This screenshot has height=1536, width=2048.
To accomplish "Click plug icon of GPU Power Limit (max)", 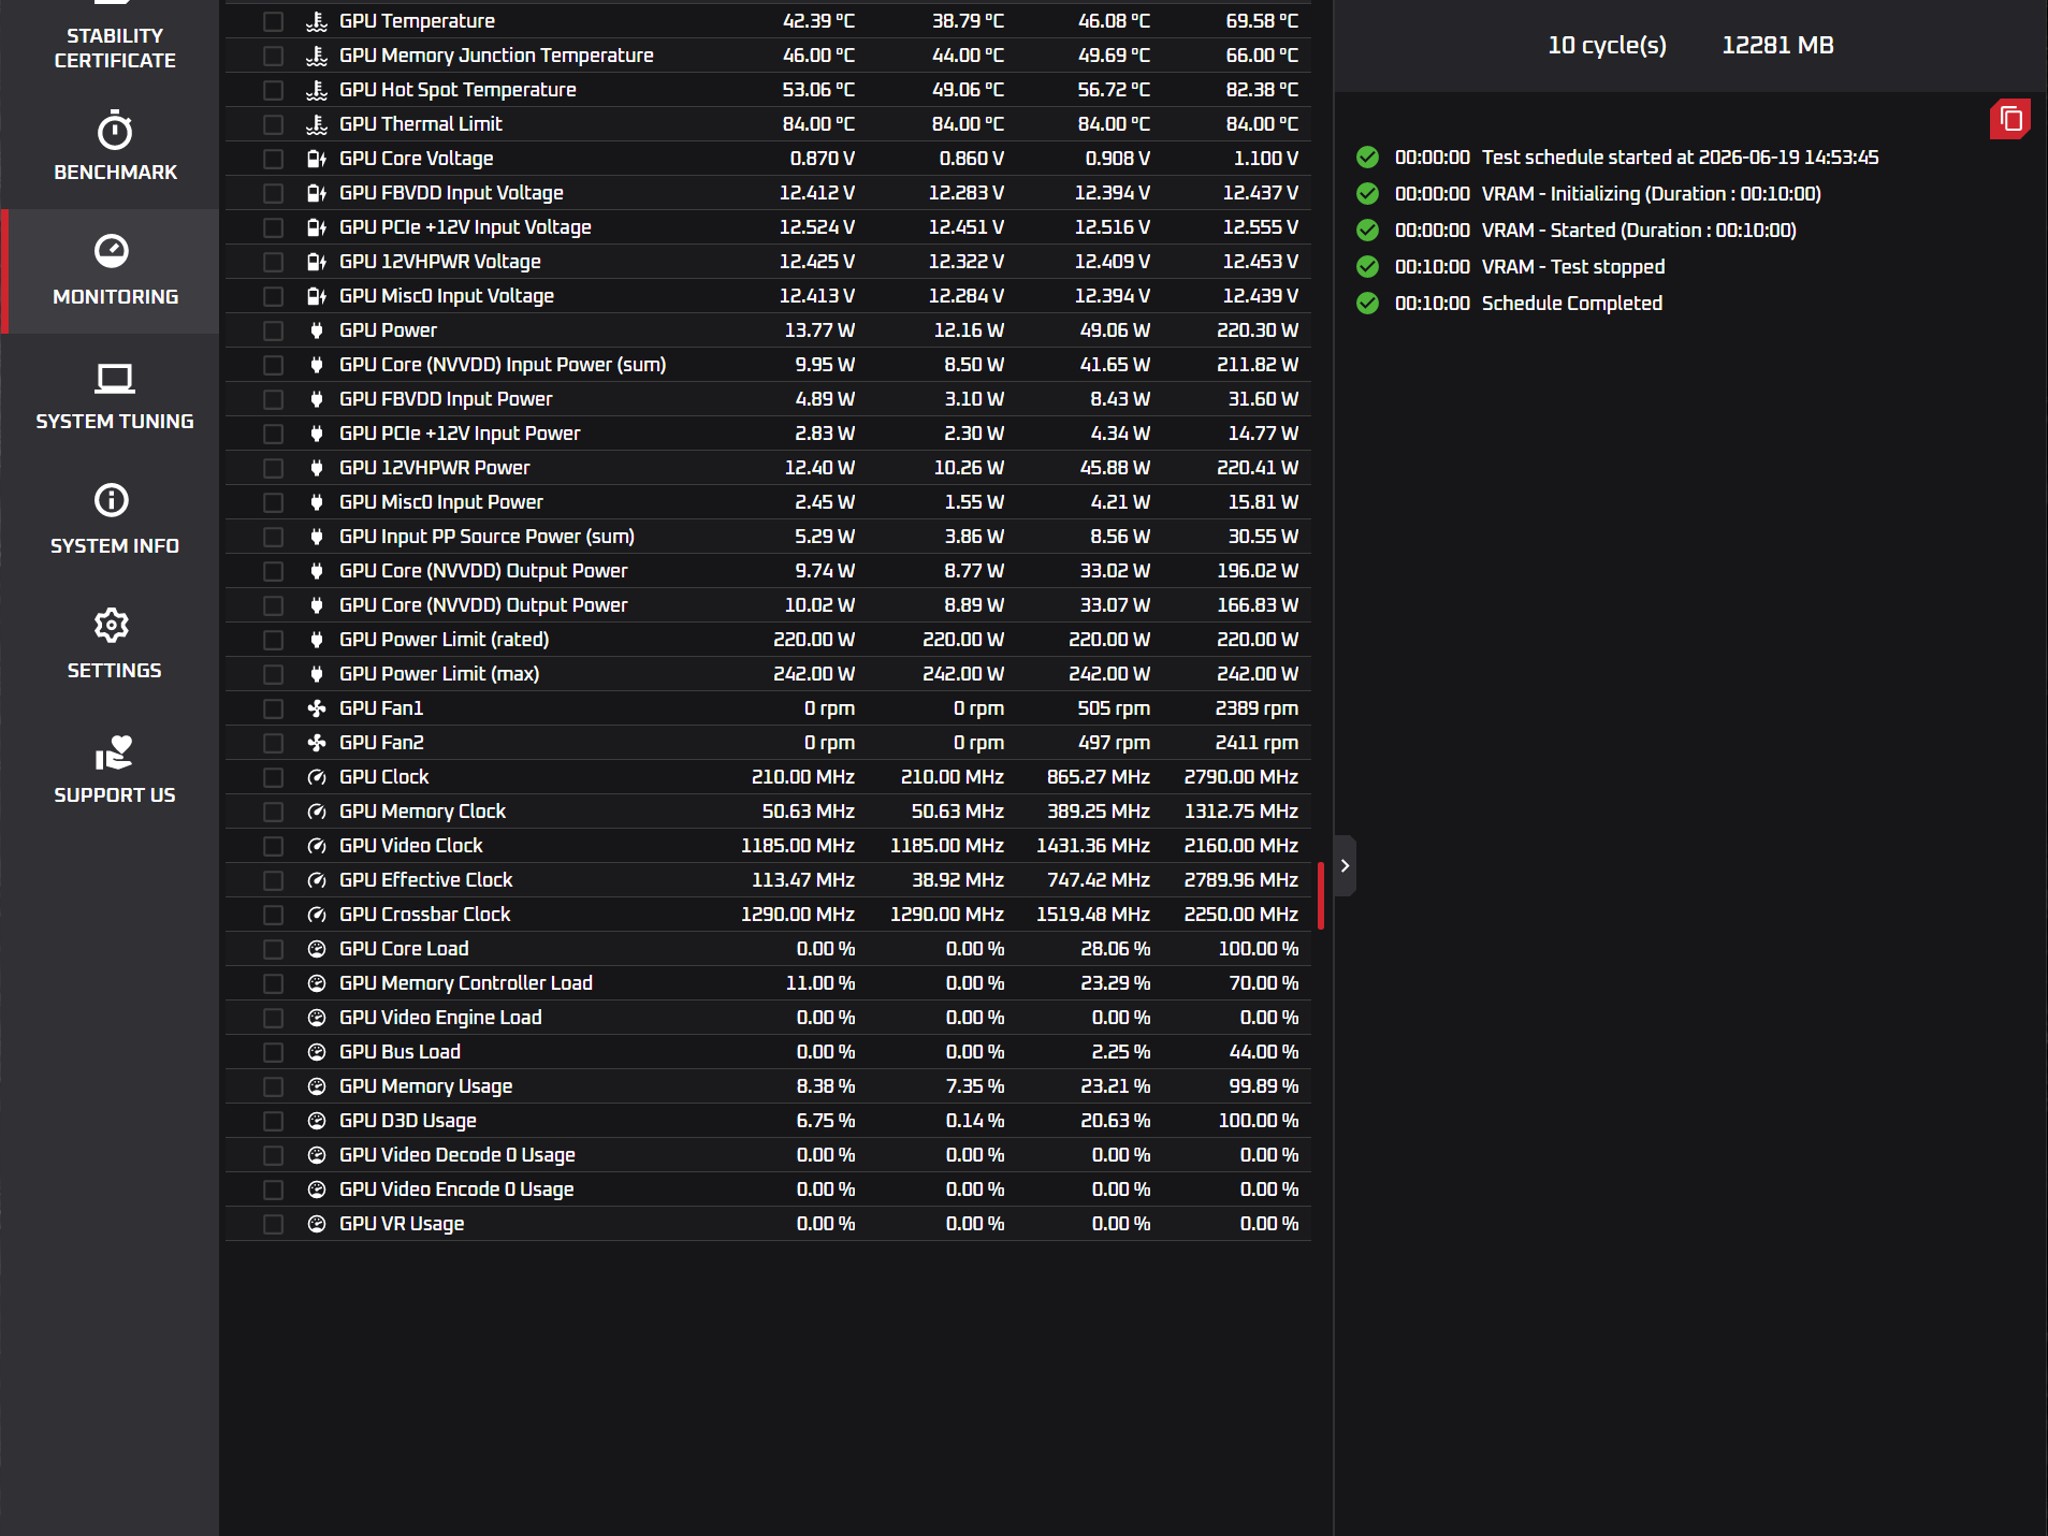I will point(316,674).
